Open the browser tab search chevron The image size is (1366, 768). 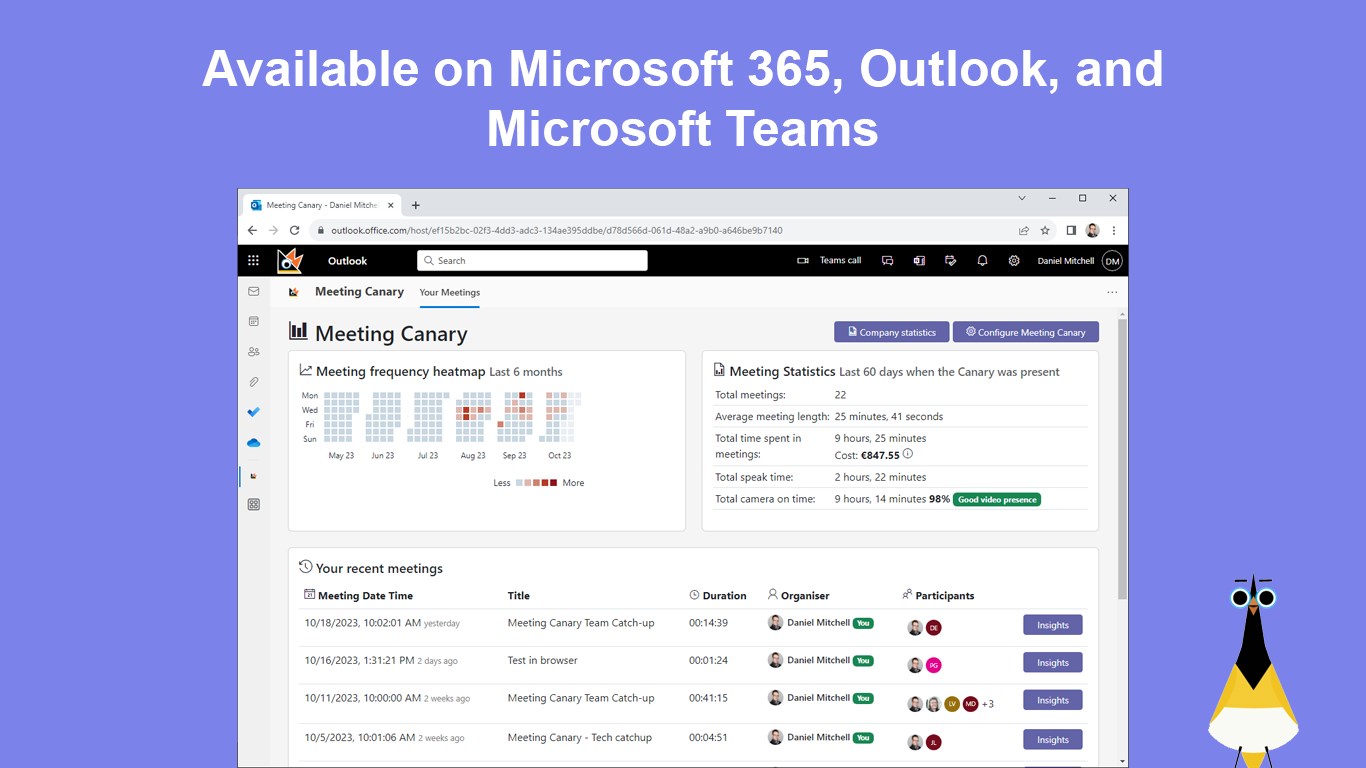pos(1021,198)
